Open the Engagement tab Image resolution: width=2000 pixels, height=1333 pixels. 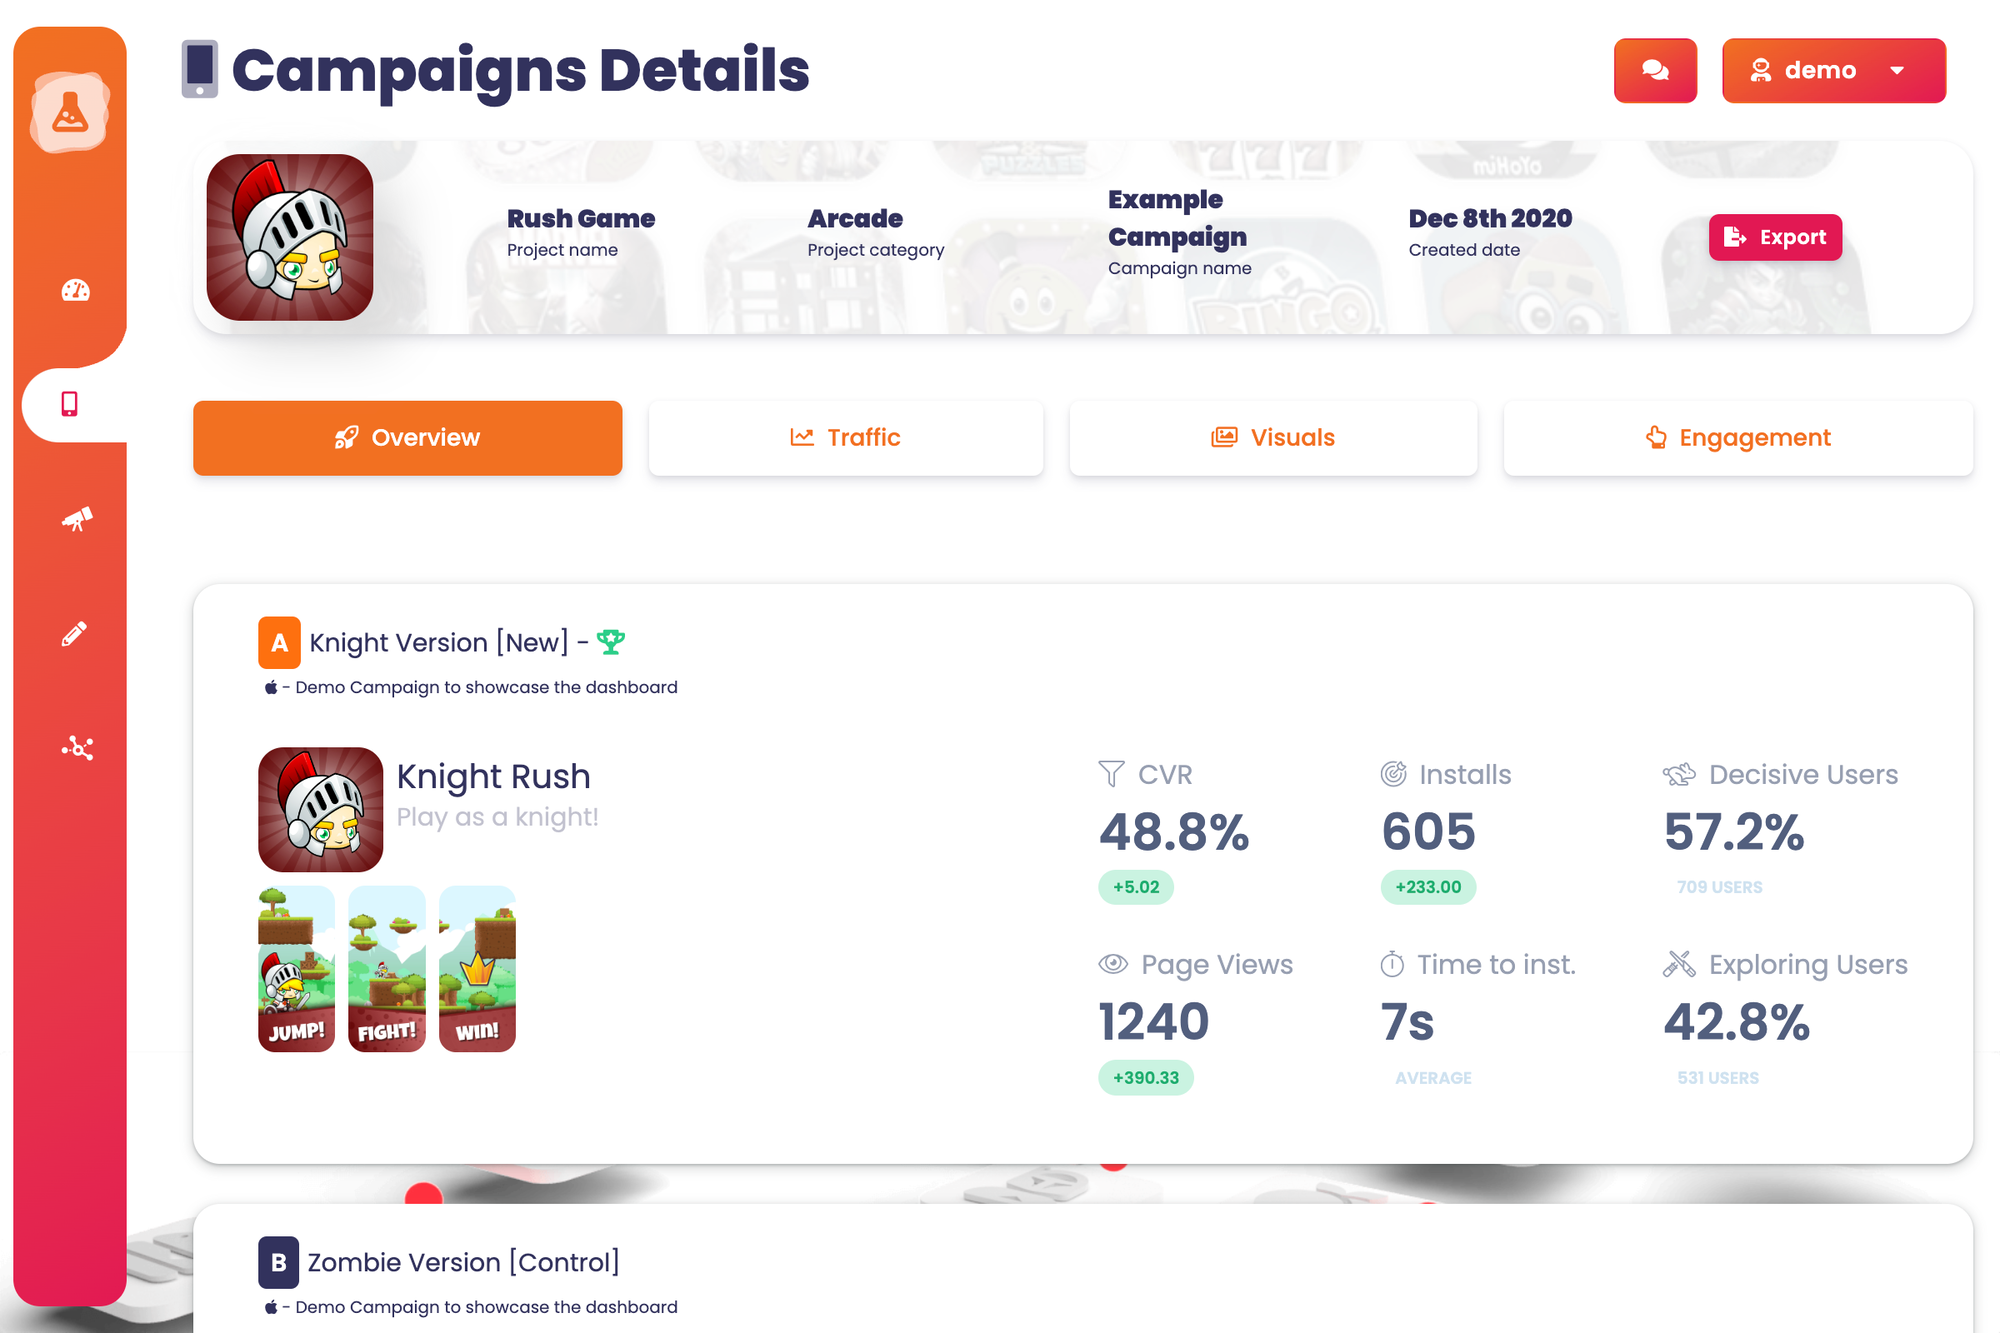point(1738,438)
